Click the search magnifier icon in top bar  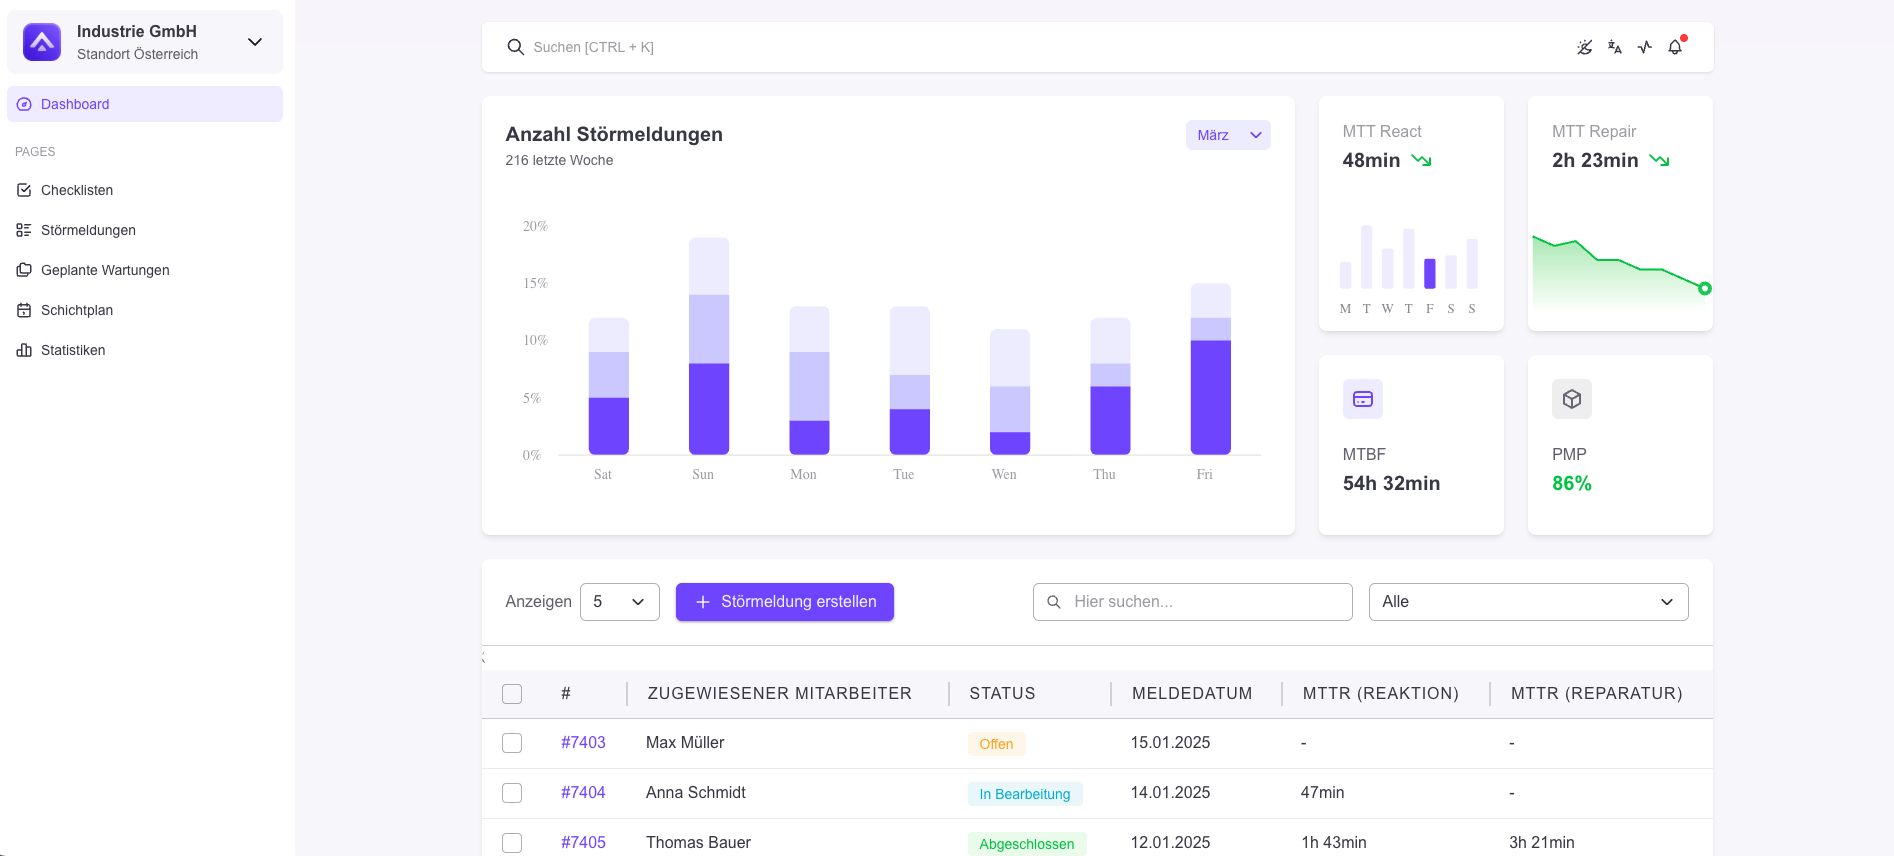tap(515, 47)
